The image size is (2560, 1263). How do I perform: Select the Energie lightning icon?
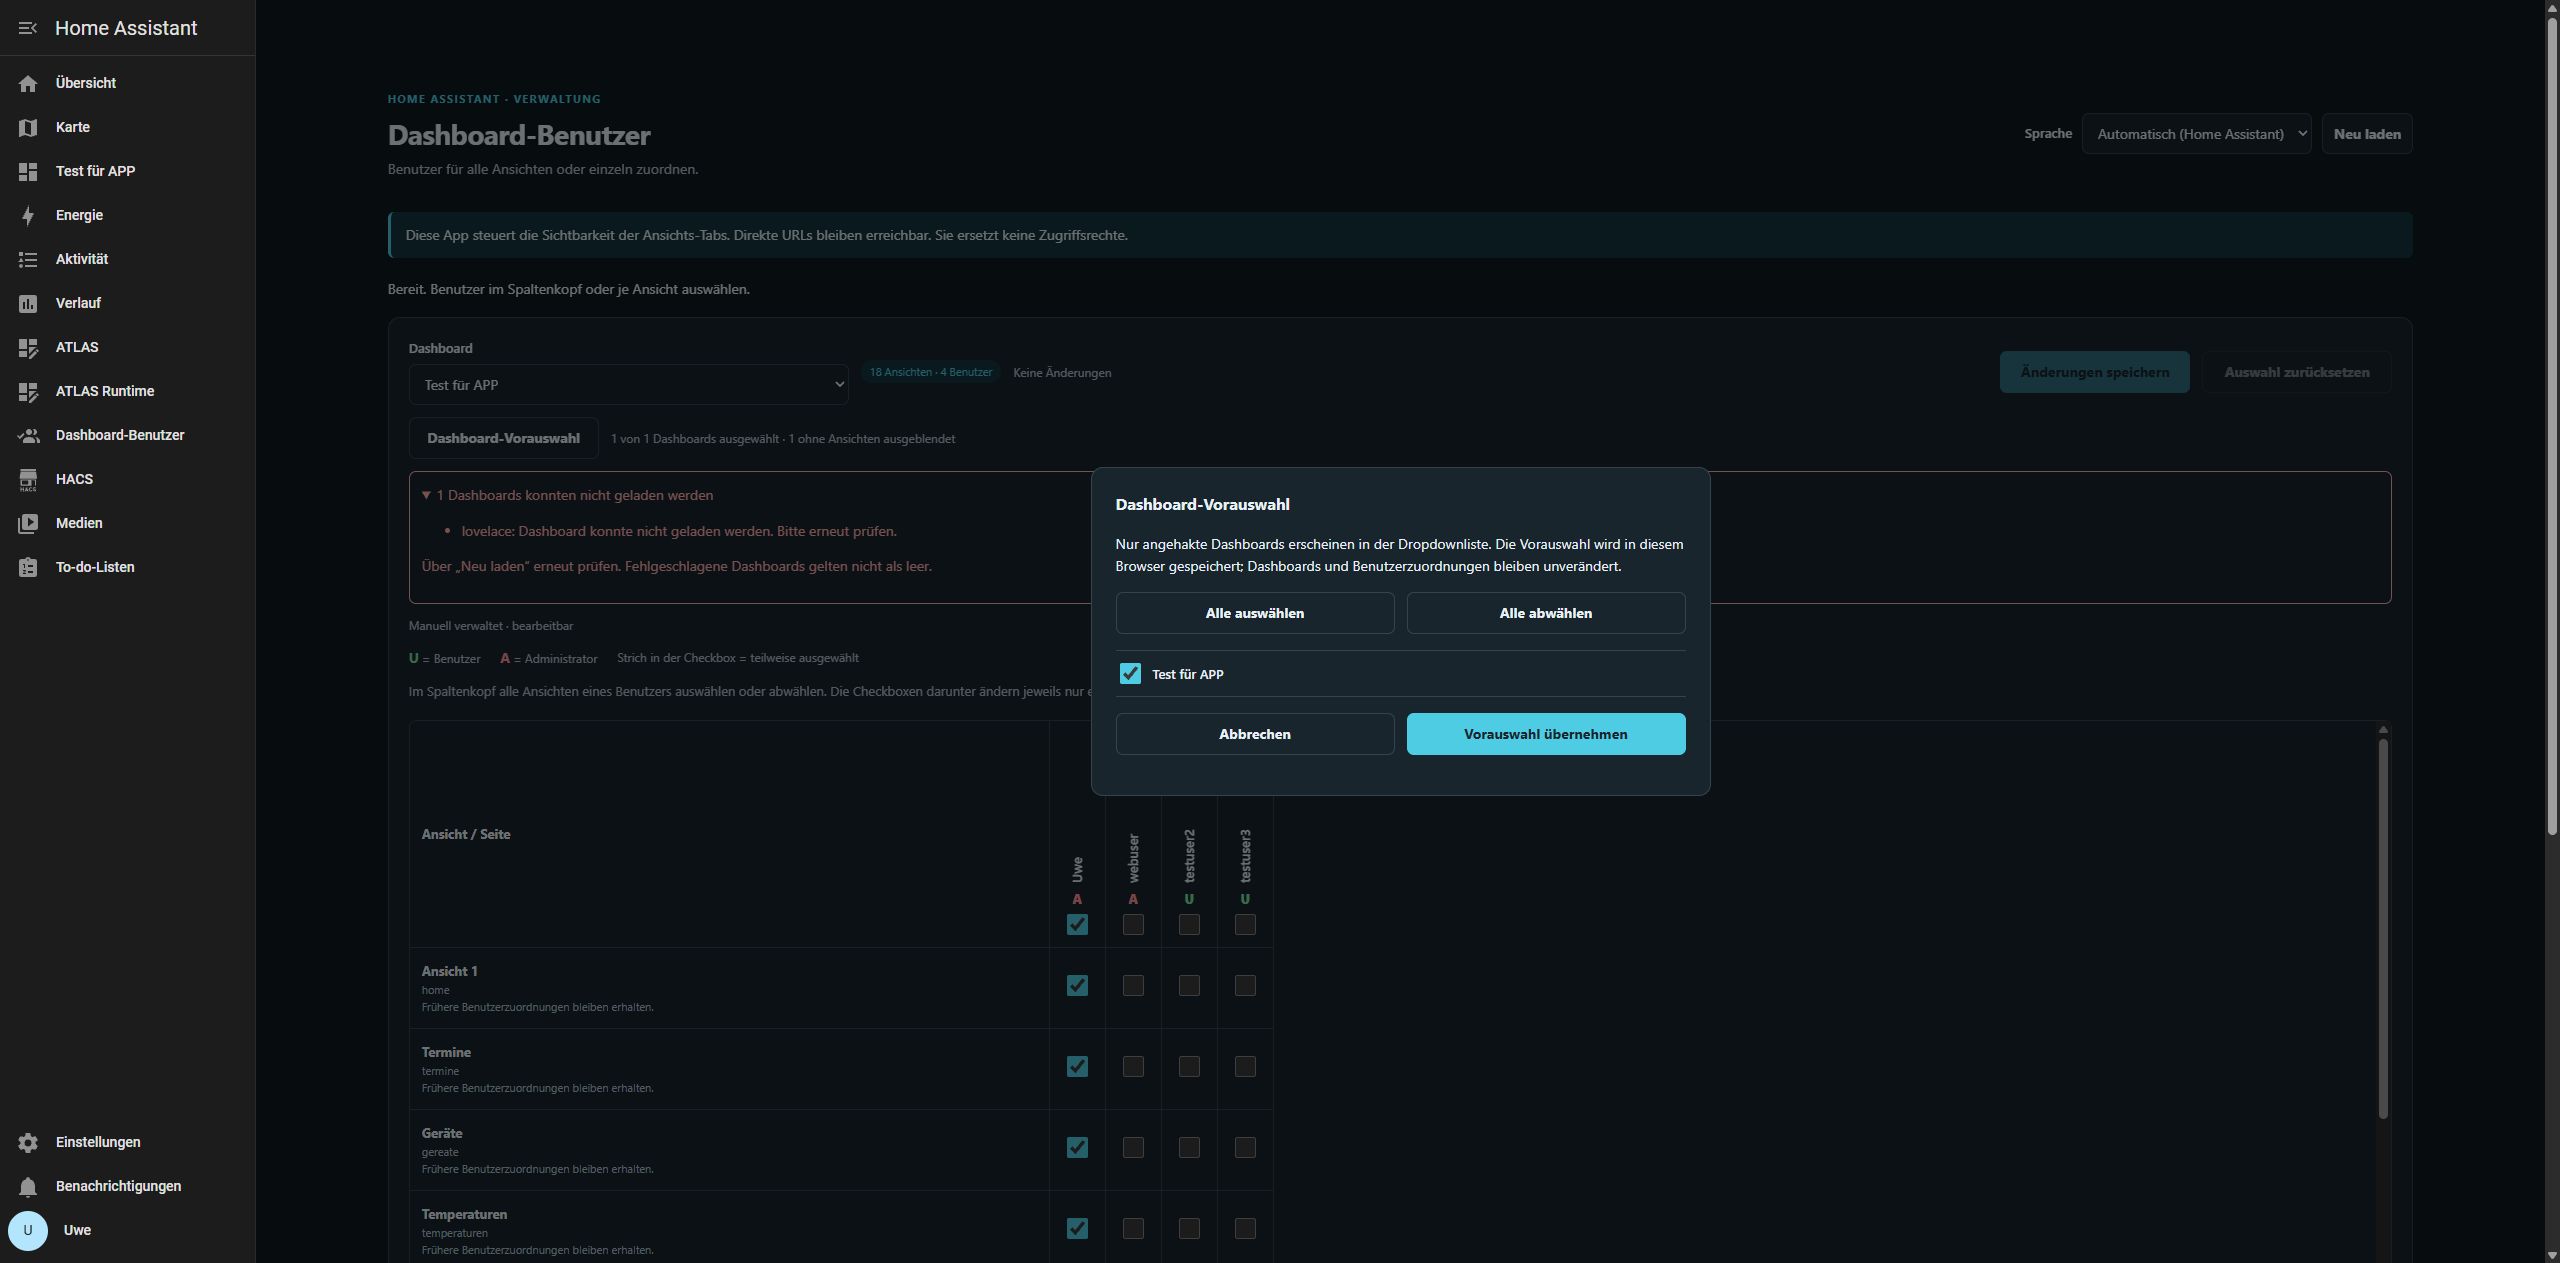[x=28, y=215]
